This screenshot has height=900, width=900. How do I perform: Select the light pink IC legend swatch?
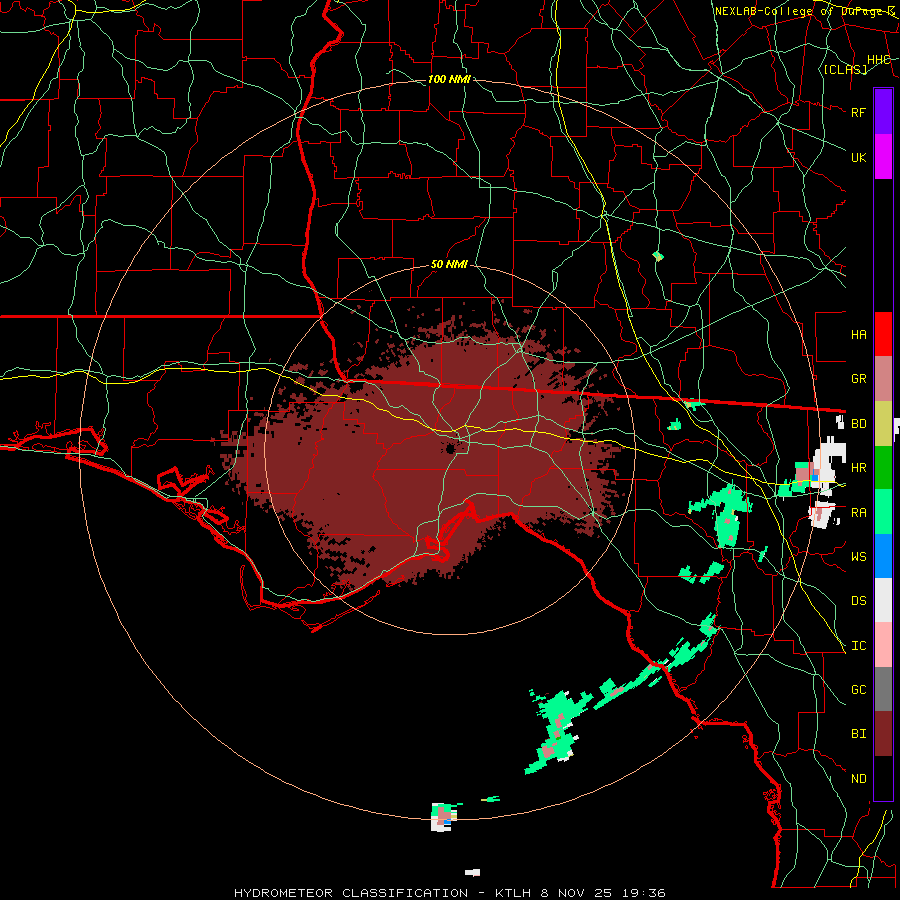coord(883,645)
